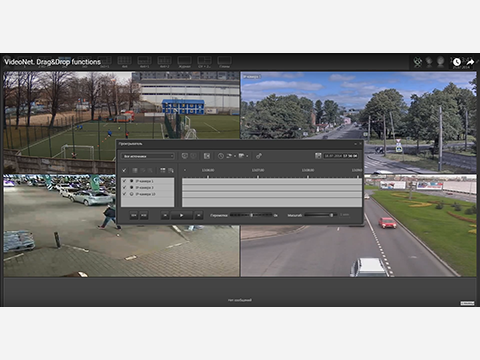Click the playback speed slider handle

251,215
